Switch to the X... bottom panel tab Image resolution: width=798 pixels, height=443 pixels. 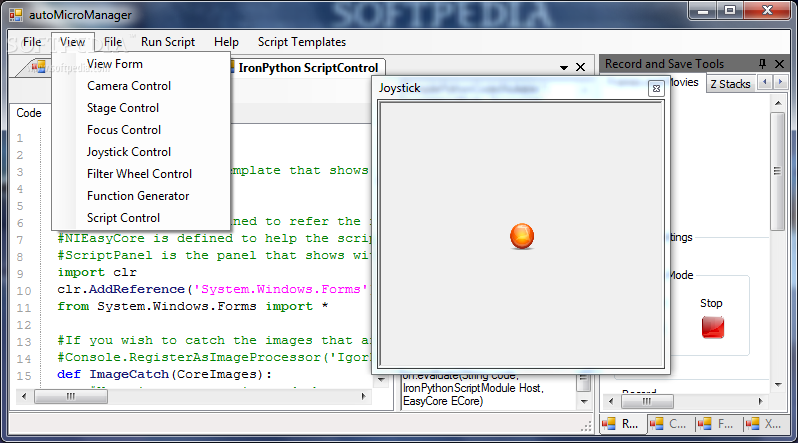point(765,424)
